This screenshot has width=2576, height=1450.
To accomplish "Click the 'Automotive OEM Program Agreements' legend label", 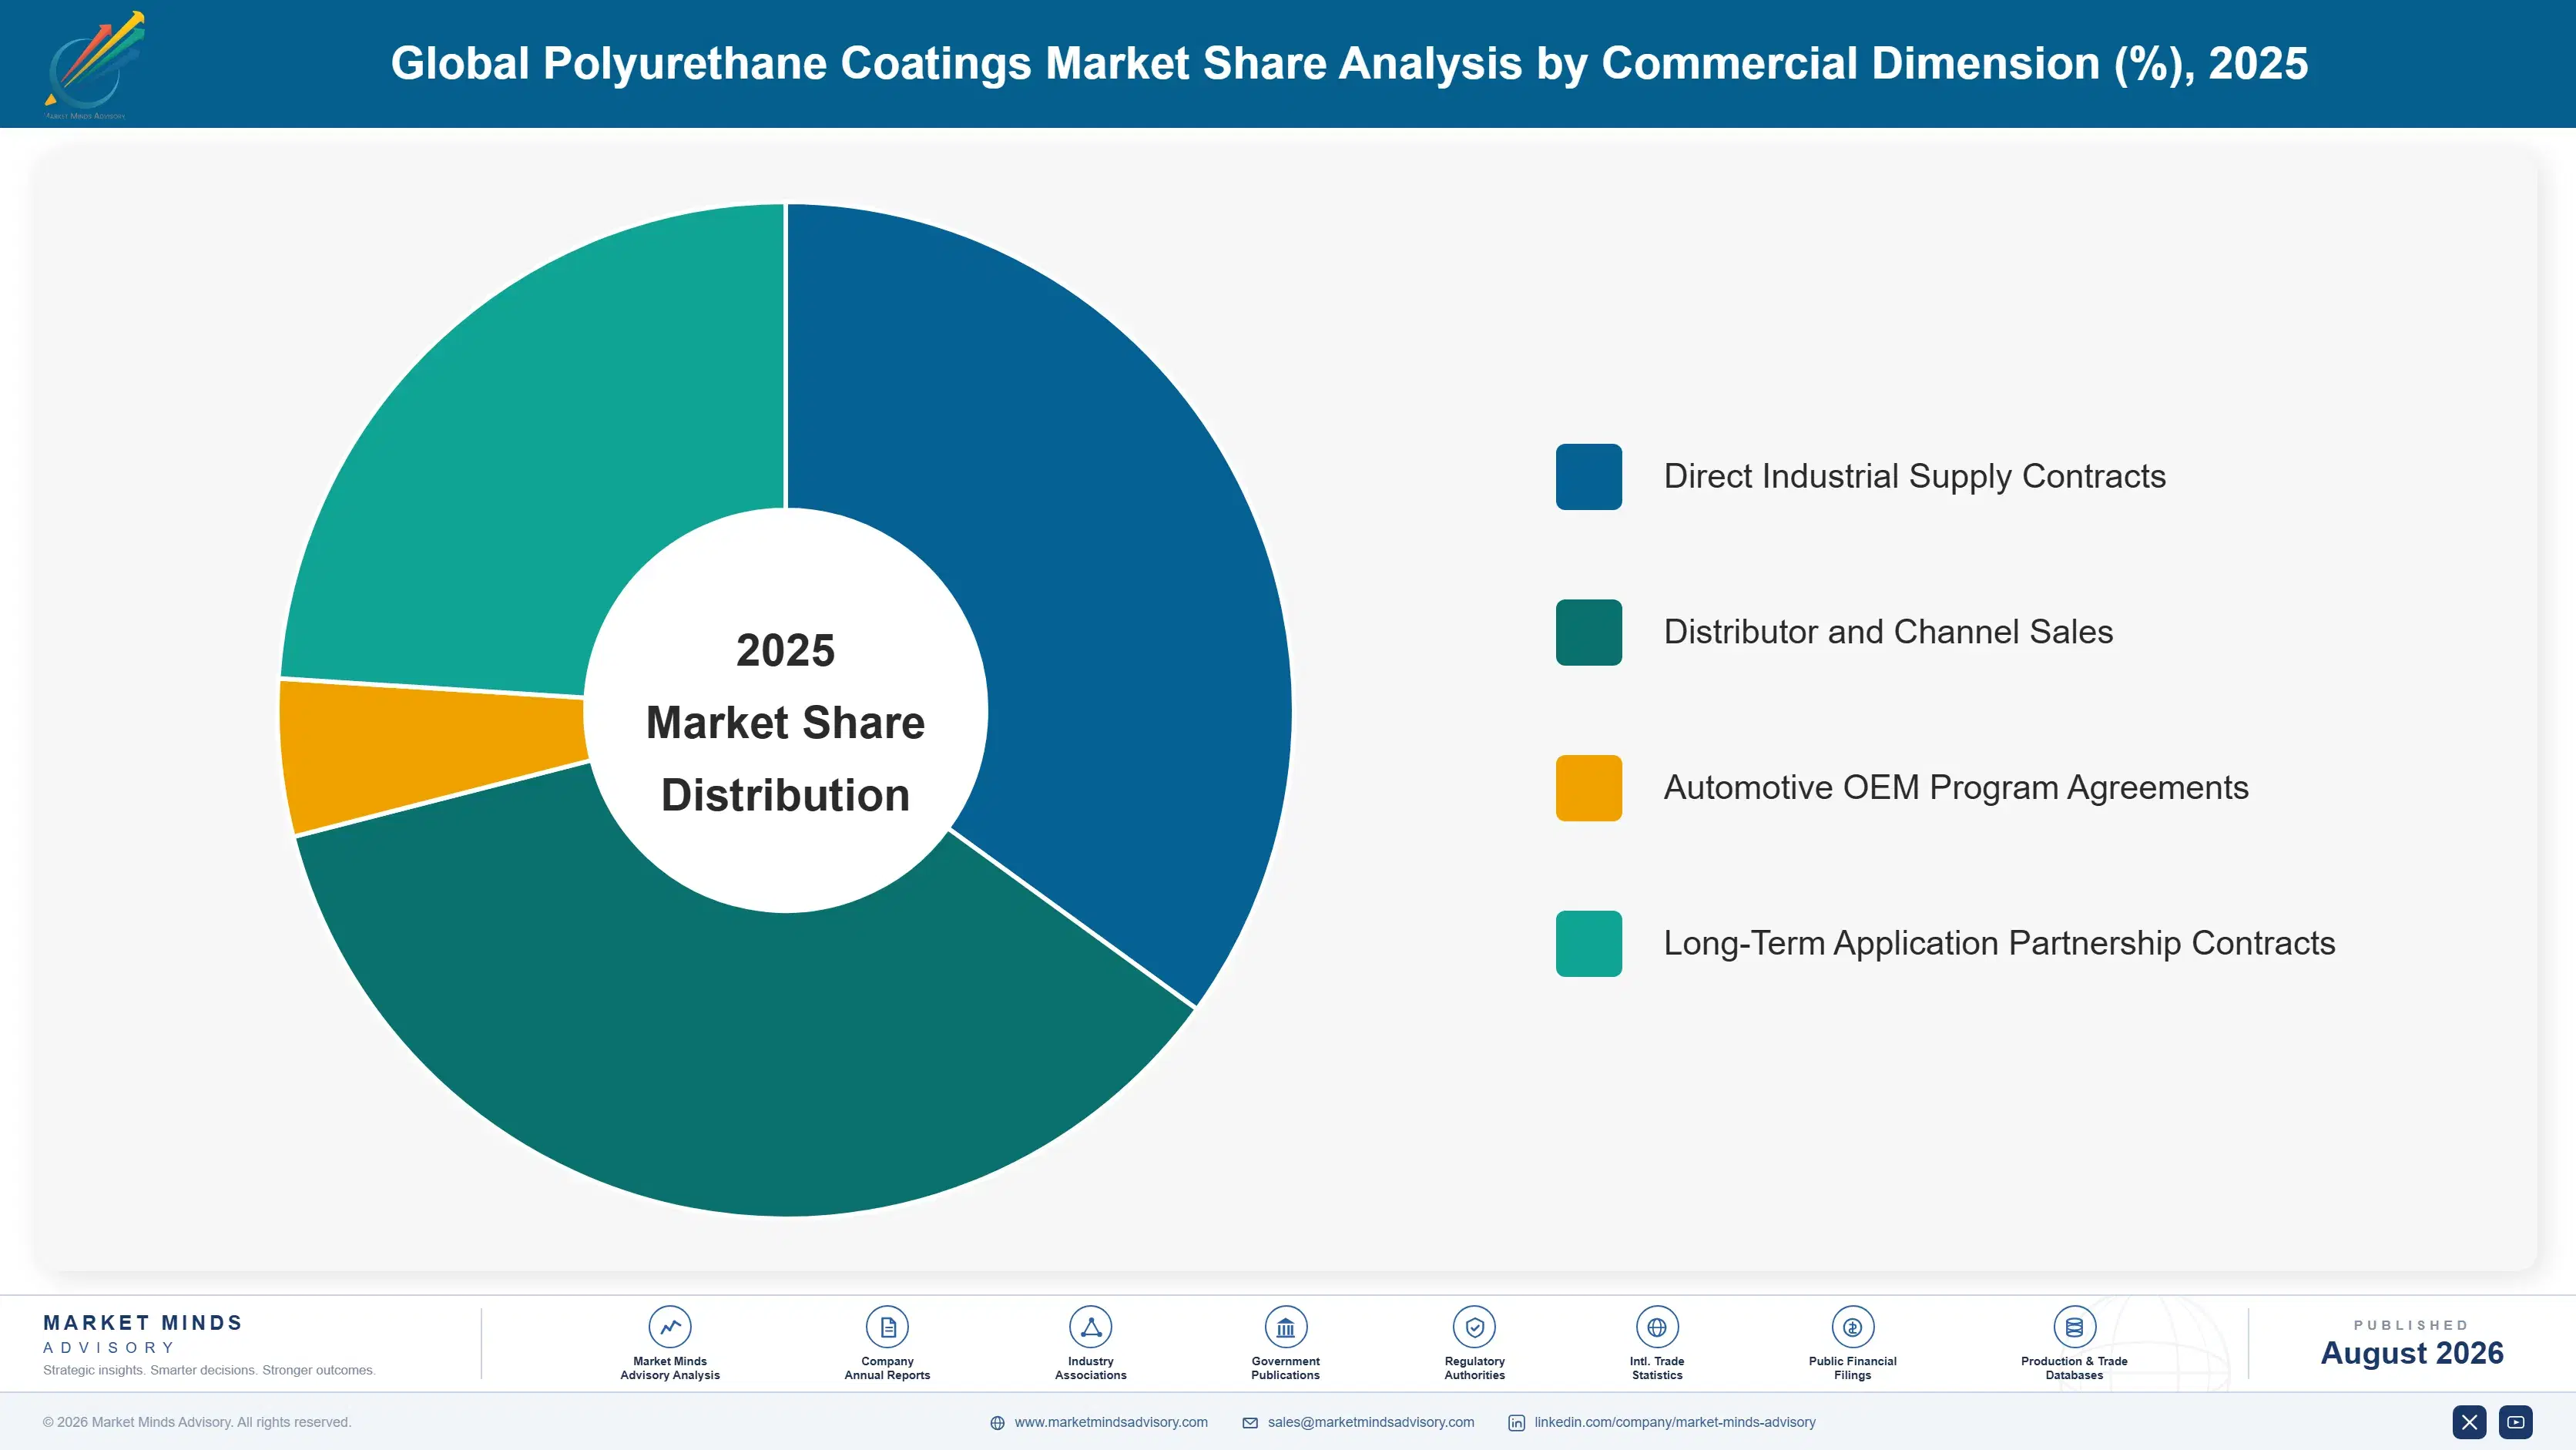I will click(x=1956, y=788).
